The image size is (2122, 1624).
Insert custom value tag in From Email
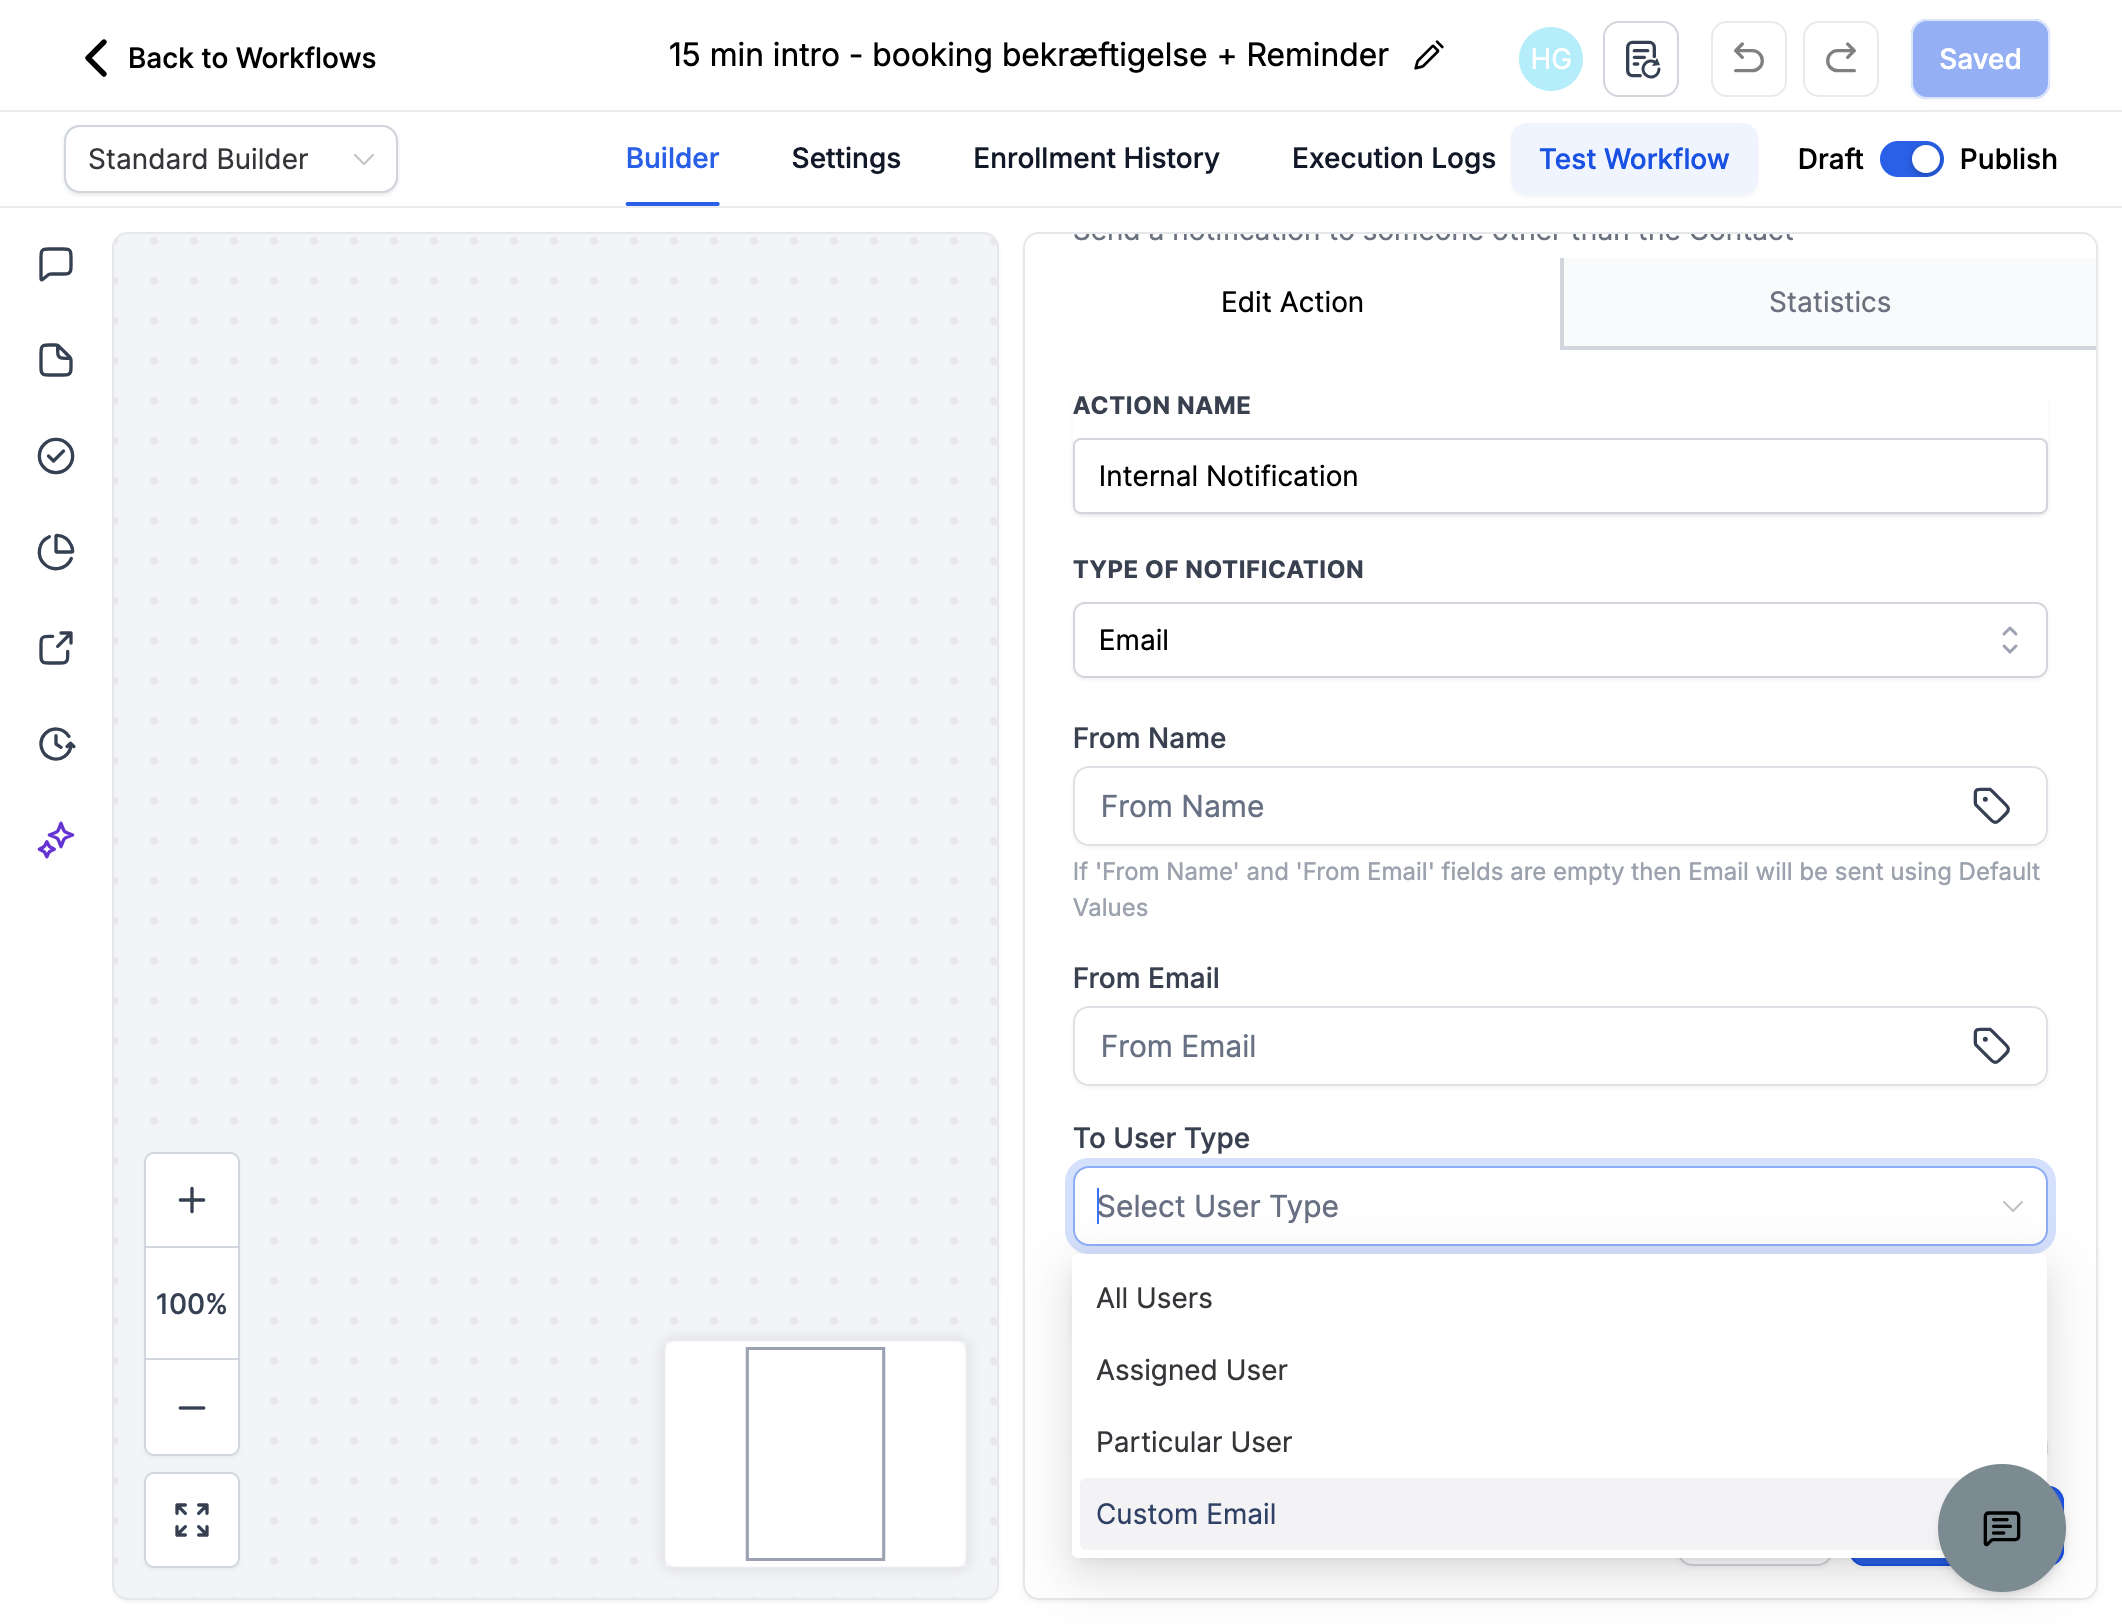click(x=1991, y=1046)
